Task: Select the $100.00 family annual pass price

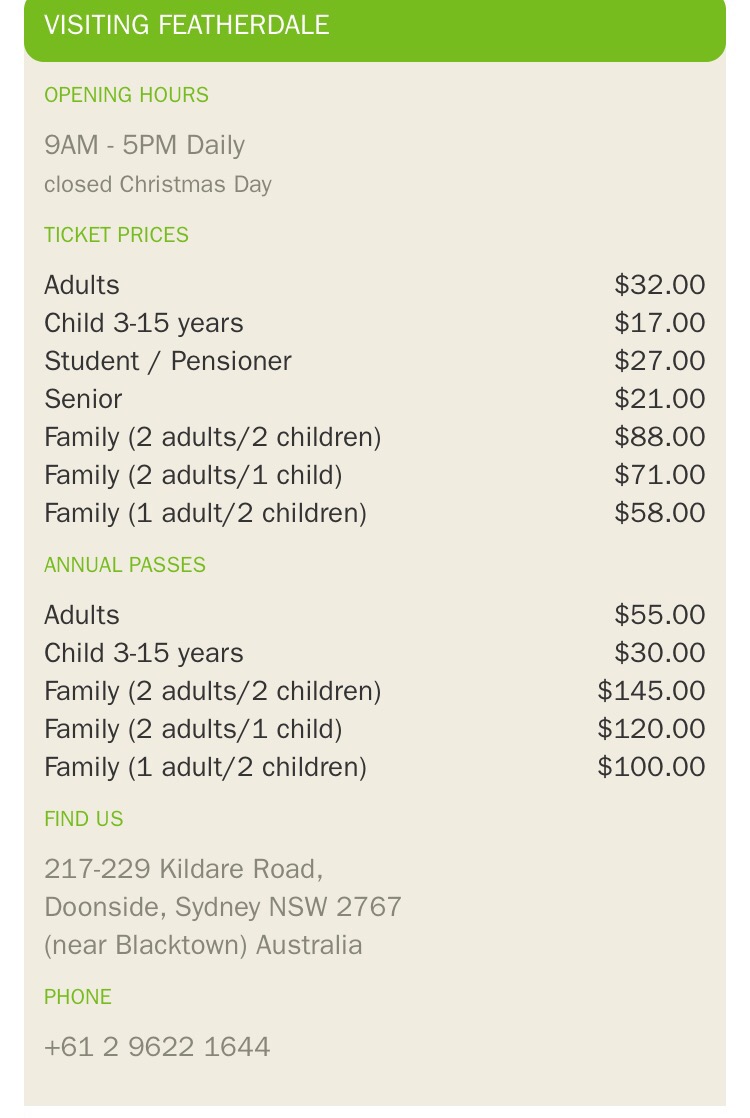Action: pyautogui.click(x=651, y=767)
